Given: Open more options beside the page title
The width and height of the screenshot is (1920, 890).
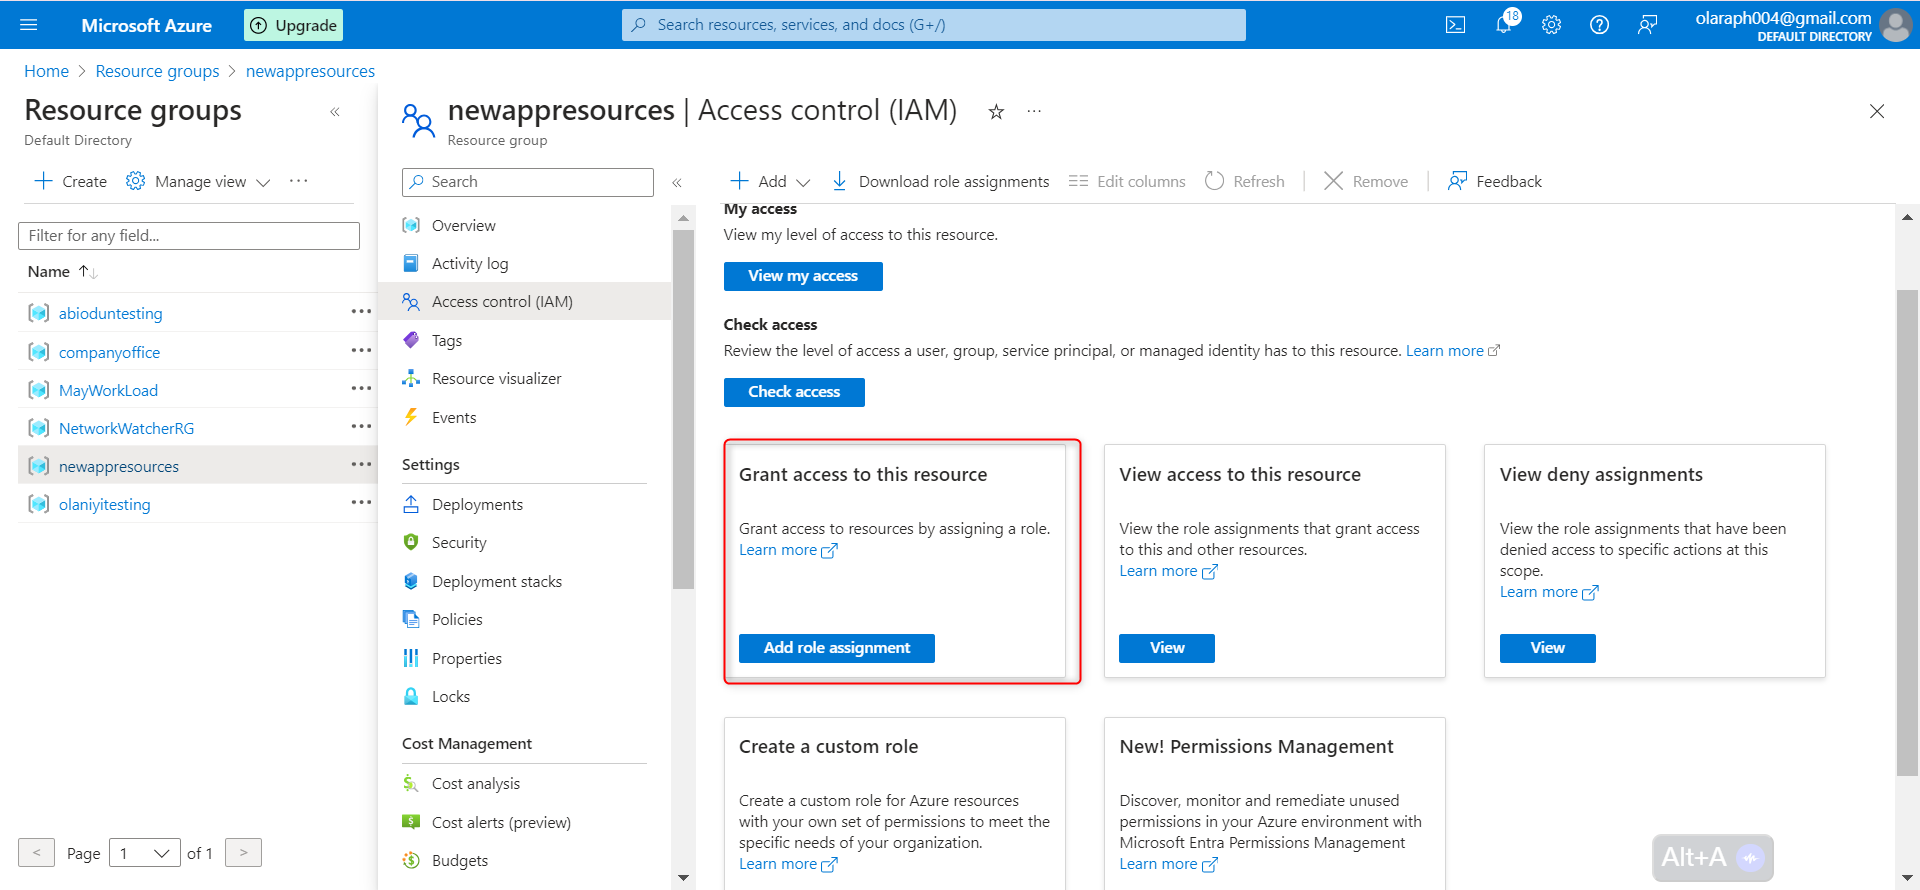Looking at the screenshot, I should point(1034,111).
